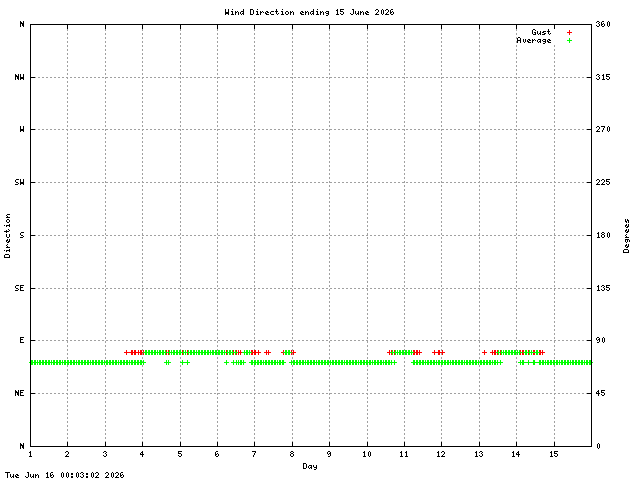Click the 'S' direction axis label
The image size is (640, 480).
coord(22,235)
